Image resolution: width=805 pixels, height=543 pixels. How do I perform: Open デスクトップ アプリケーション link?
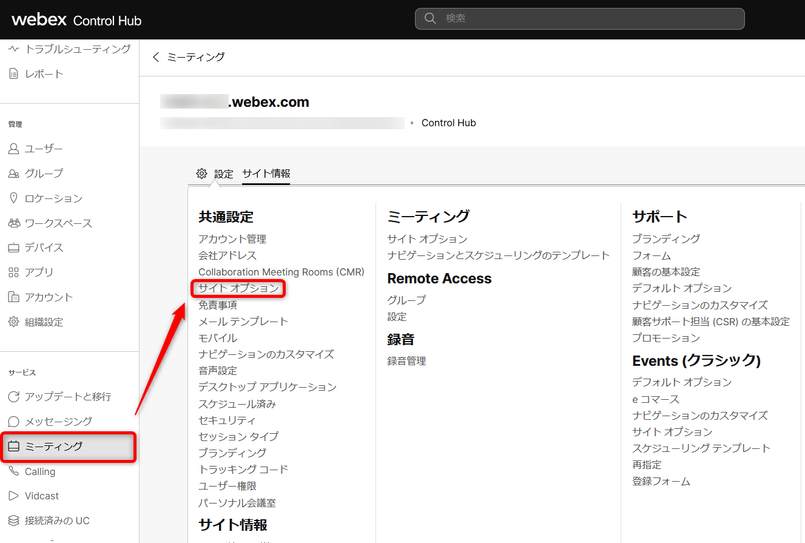(x=267, y=387)
